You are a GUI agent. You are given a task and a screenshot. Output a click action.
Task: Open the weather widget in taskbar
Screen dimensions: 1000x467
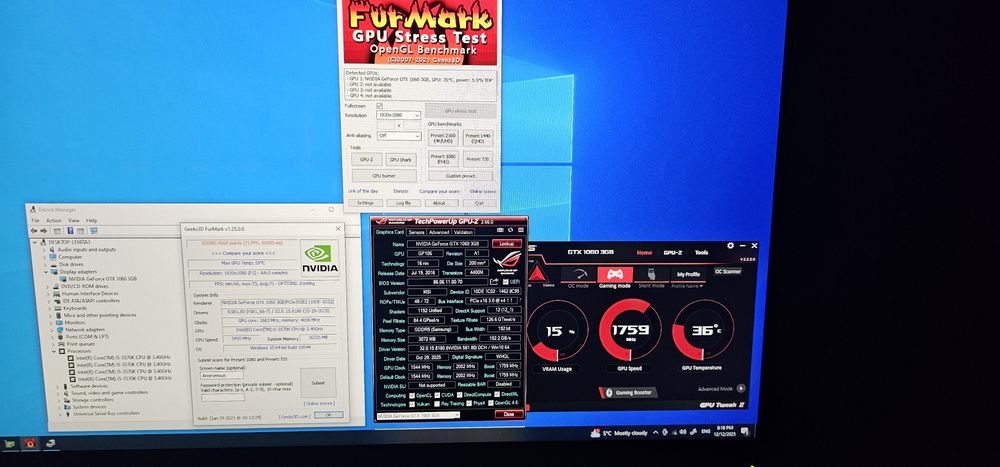(619, 433)
